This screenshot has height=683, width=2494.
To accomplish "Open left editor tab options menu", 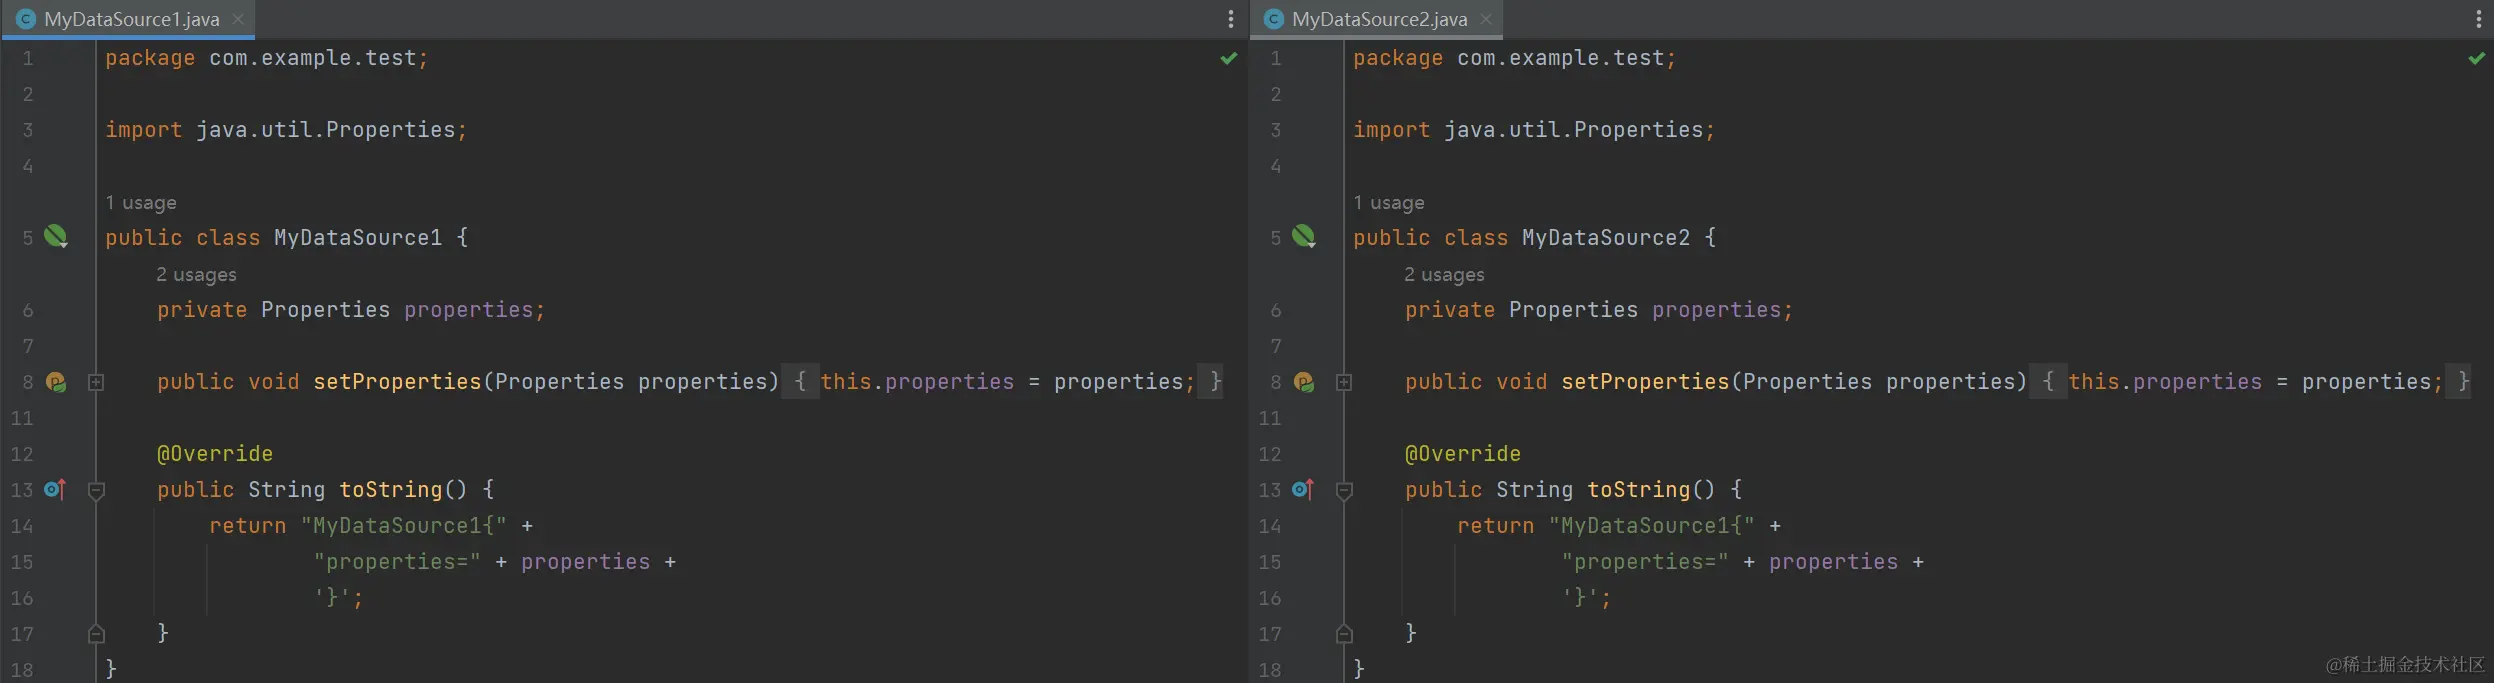I will tap(1231, 19).
